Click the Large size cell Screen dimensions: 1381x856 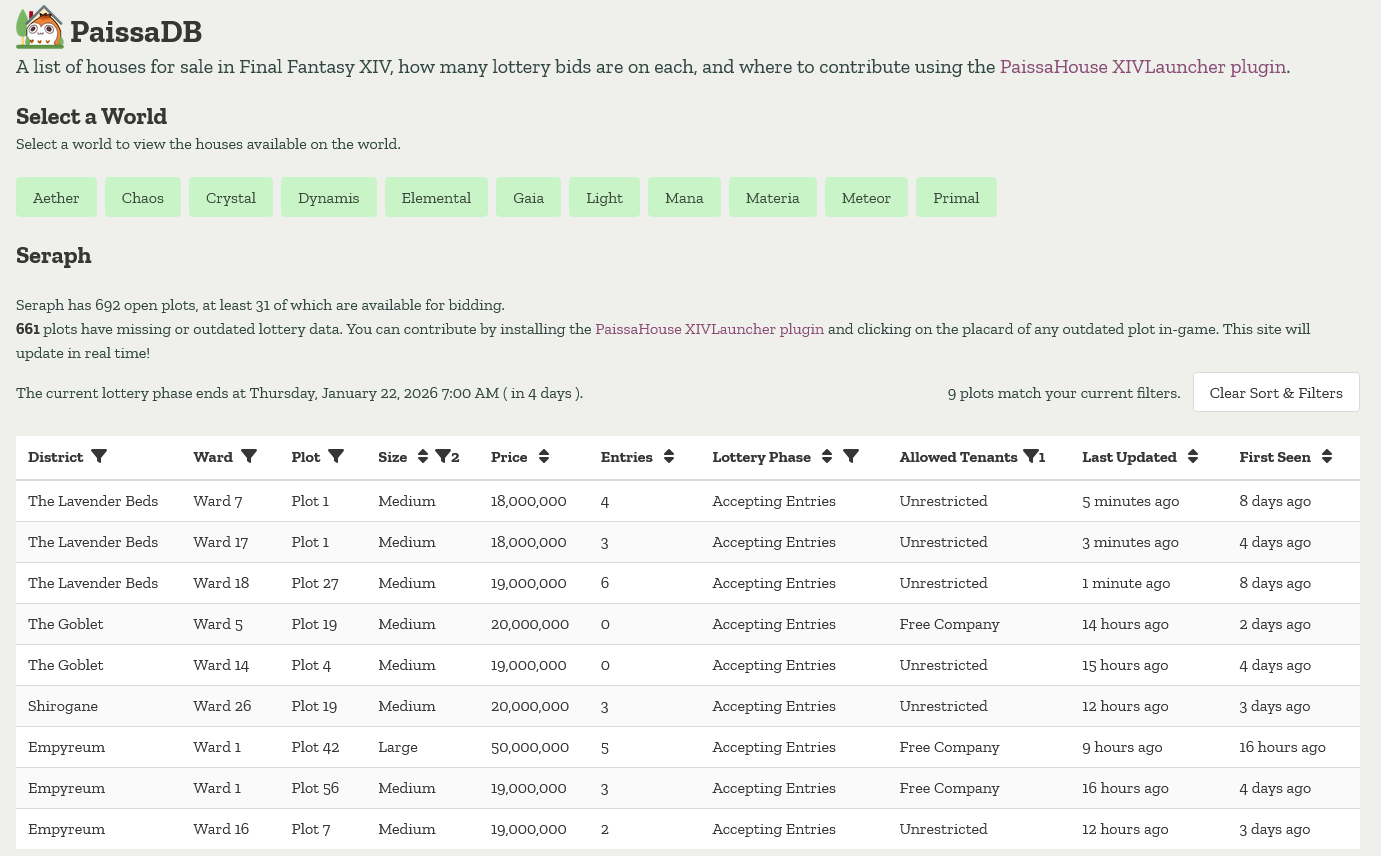[x=398, y=747]
